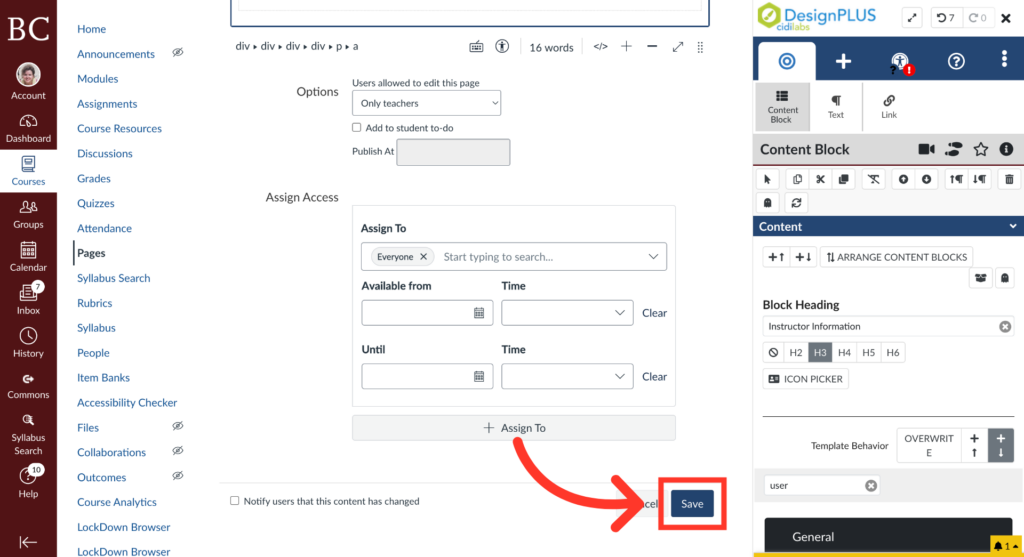Add paragraph above the block
Screen dimensions: 1024x557
point(956,180)
